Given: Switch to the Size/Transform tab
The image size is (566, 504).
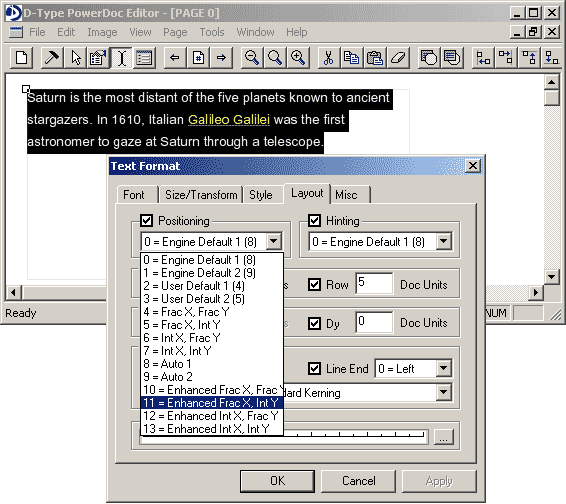Looking at the screenshot, I should (x=201, y=195).
